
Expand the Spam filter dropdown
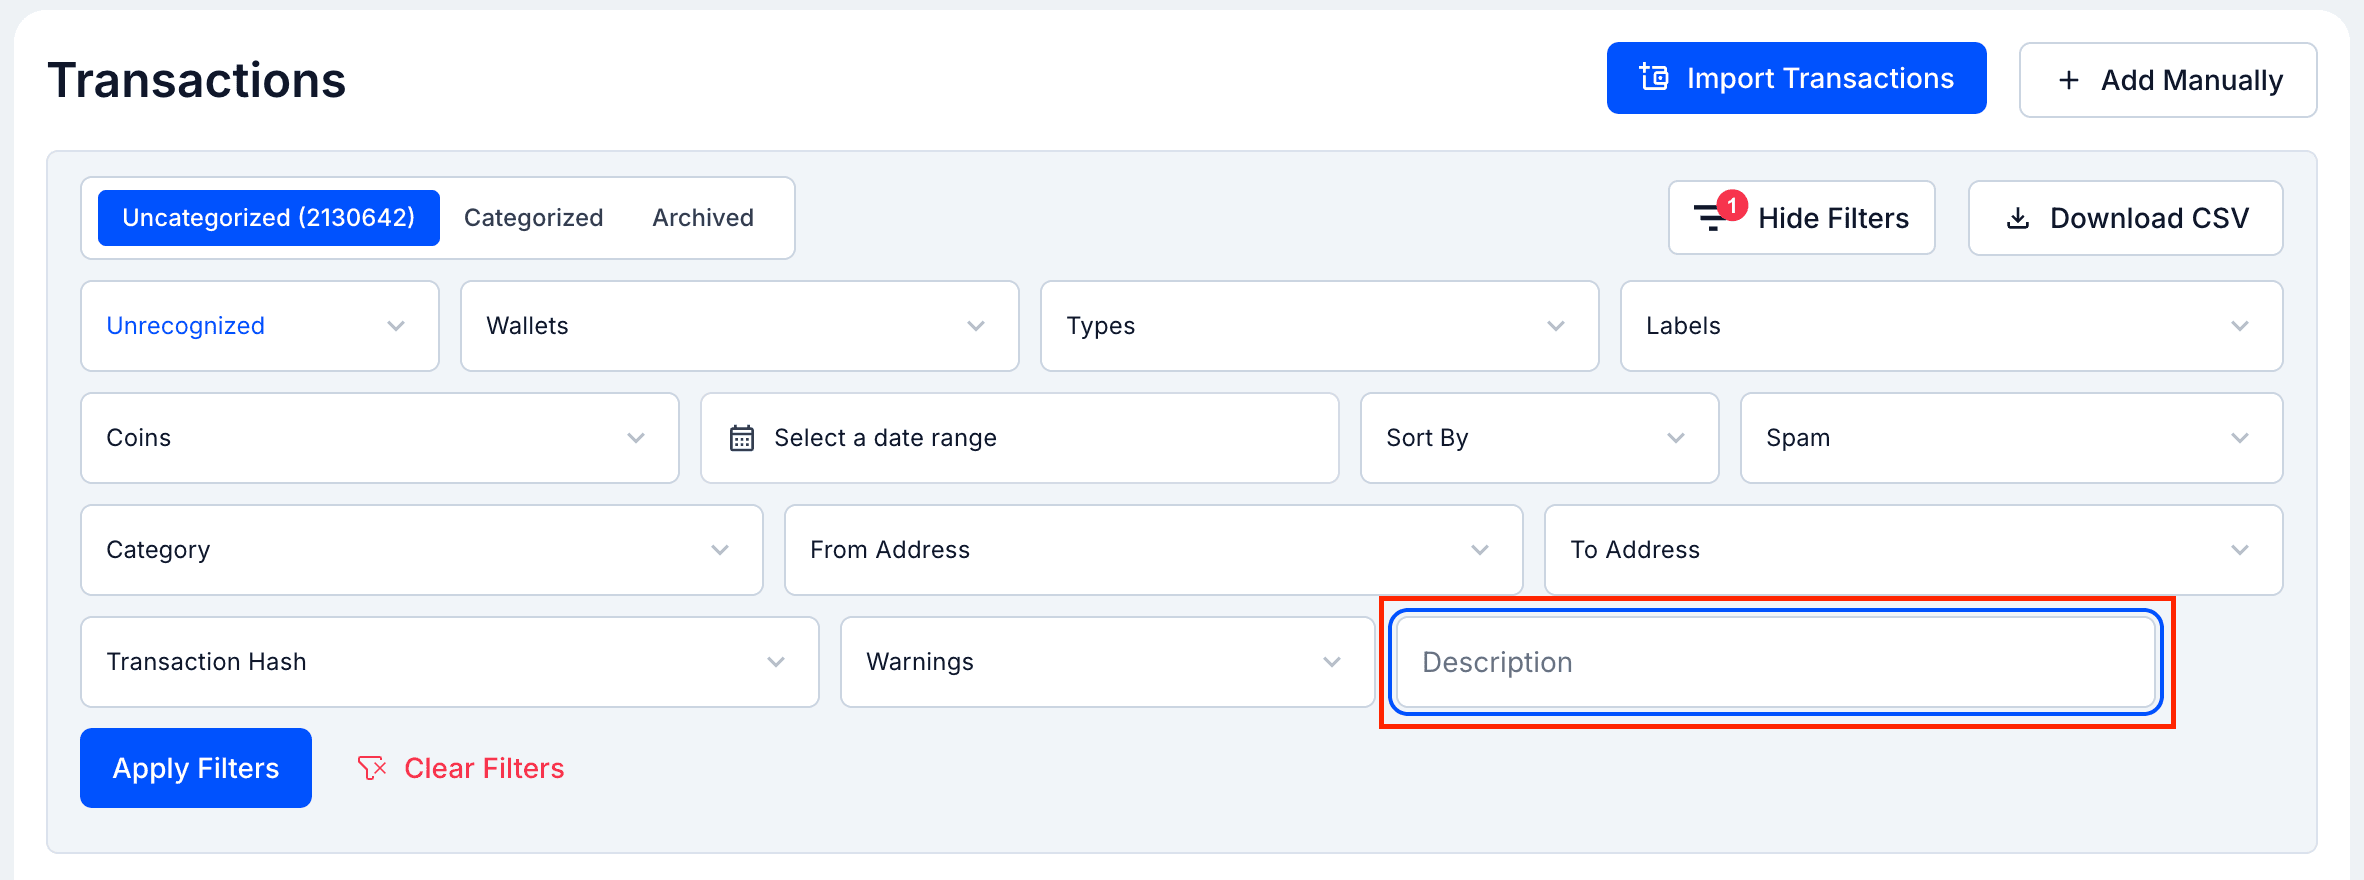2010,438
